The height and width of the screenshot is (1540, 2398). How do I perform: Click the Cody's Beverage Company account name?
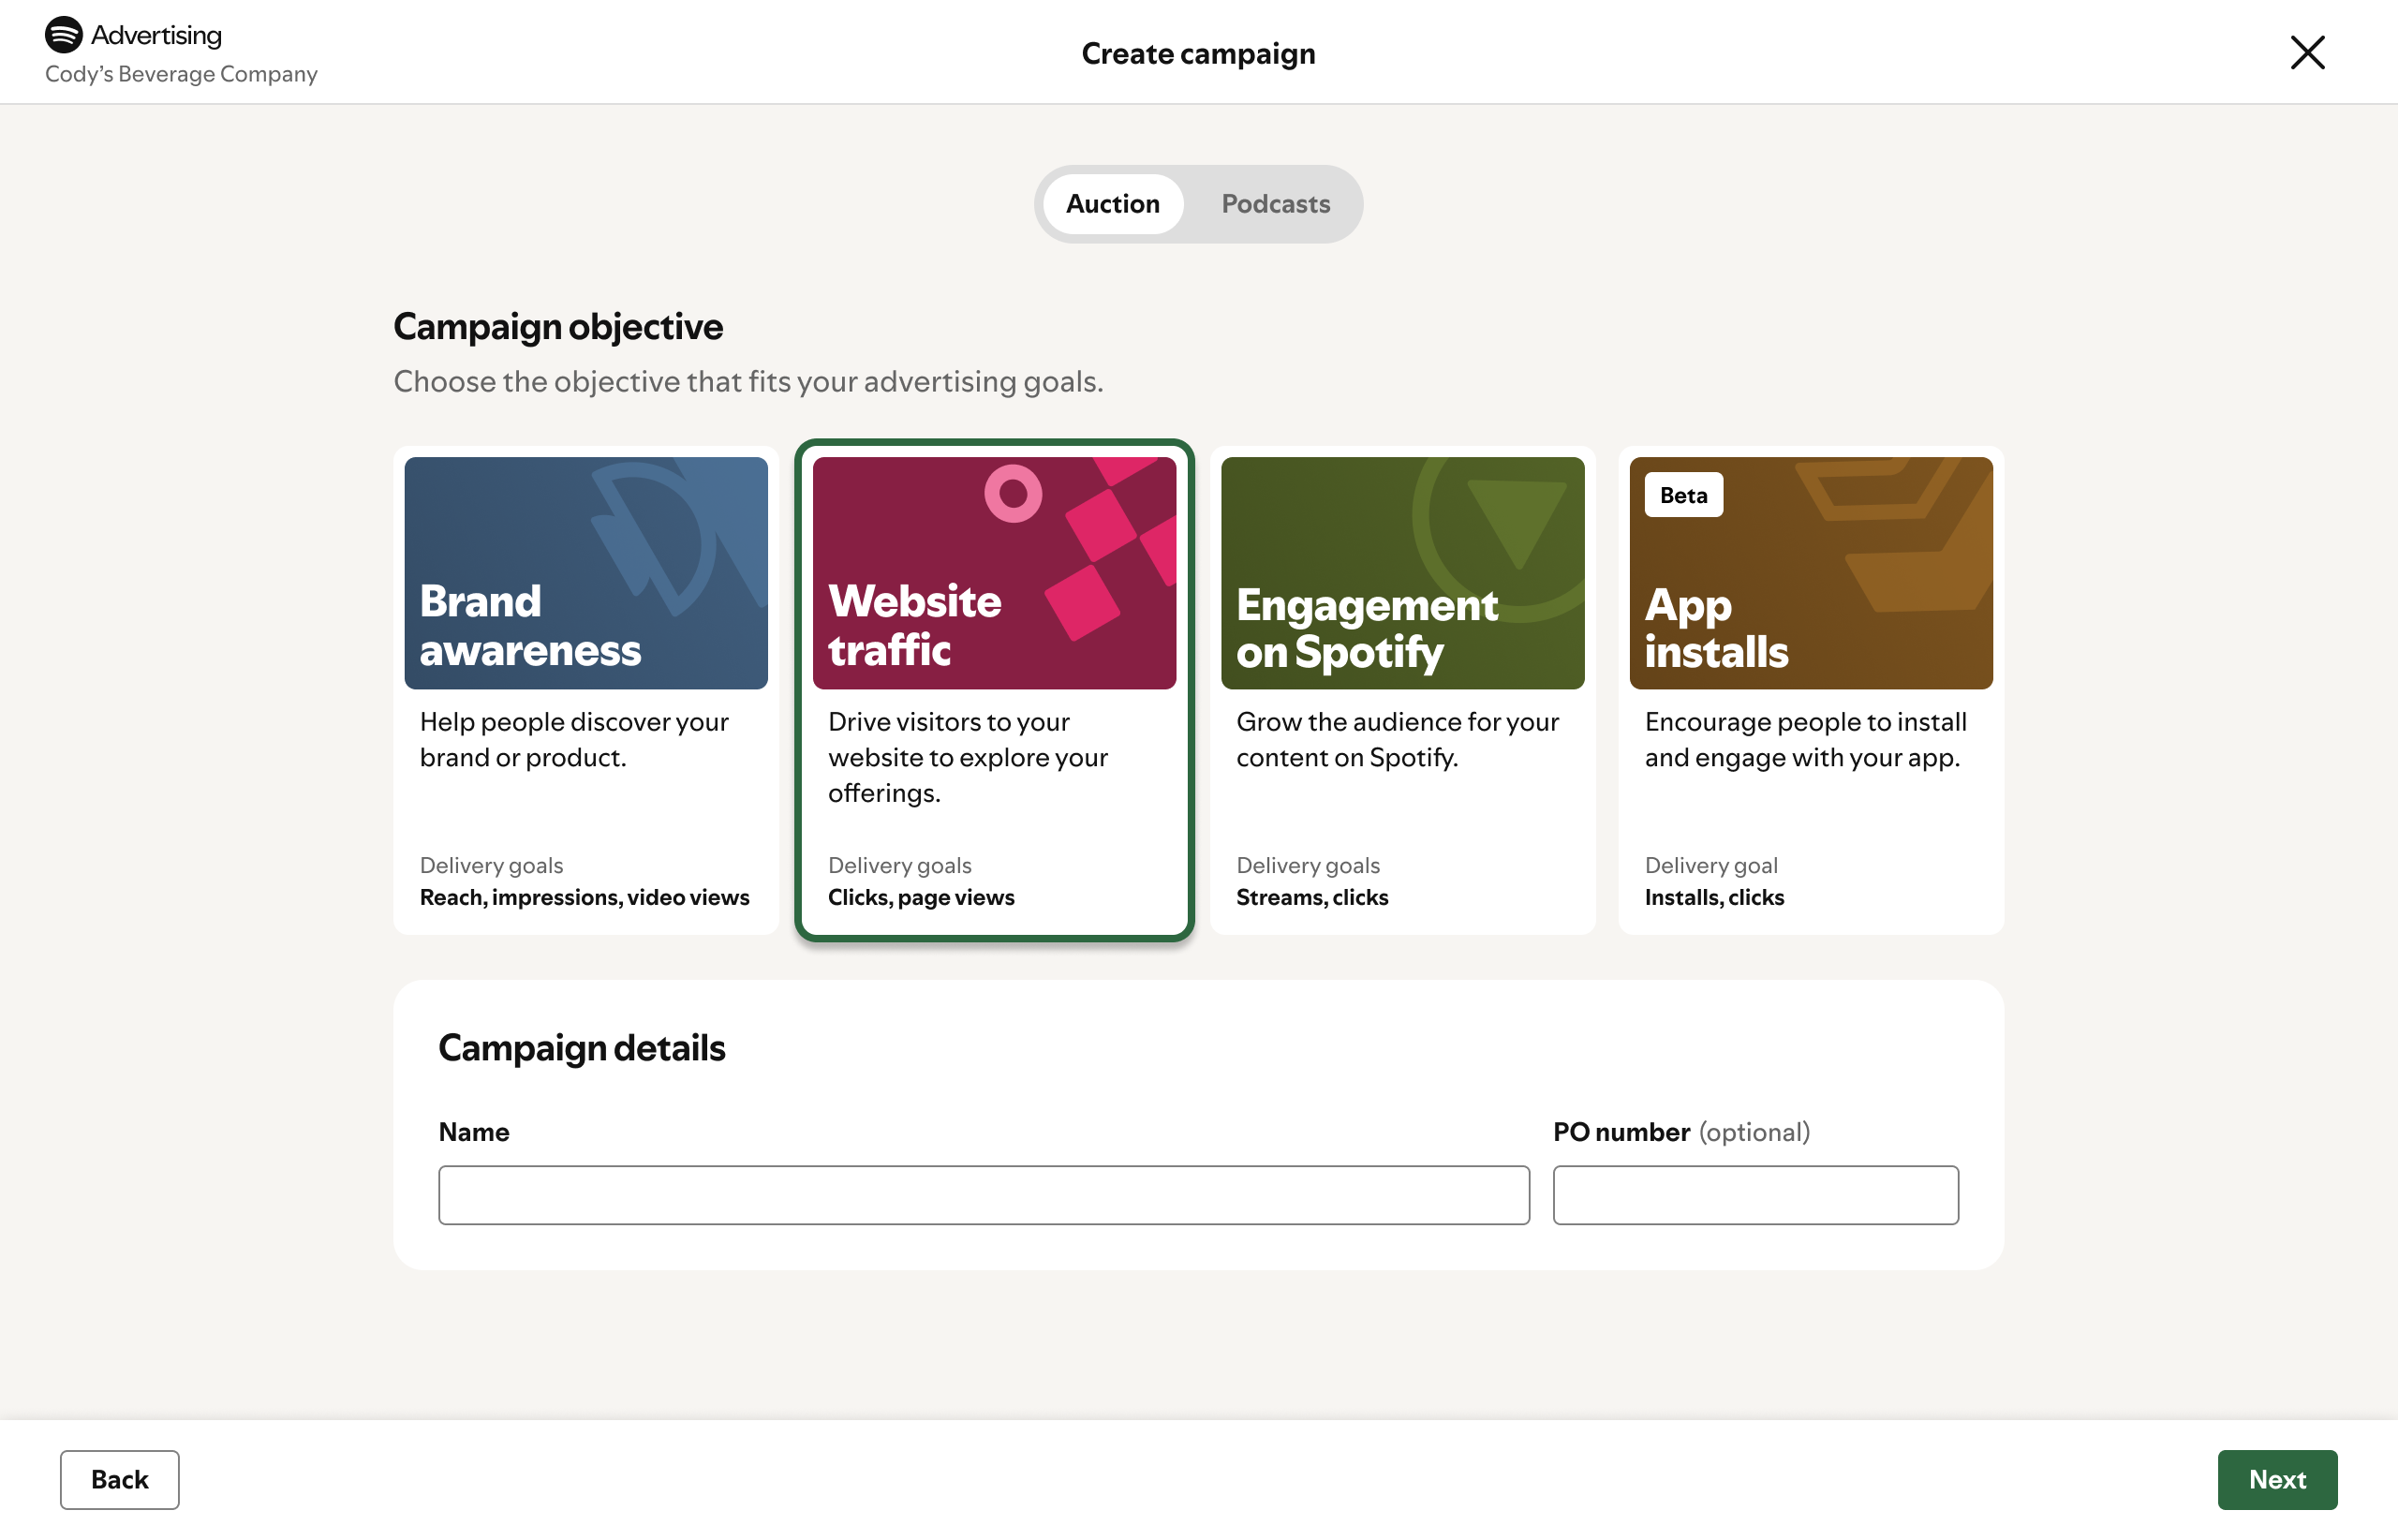point(181,74)
